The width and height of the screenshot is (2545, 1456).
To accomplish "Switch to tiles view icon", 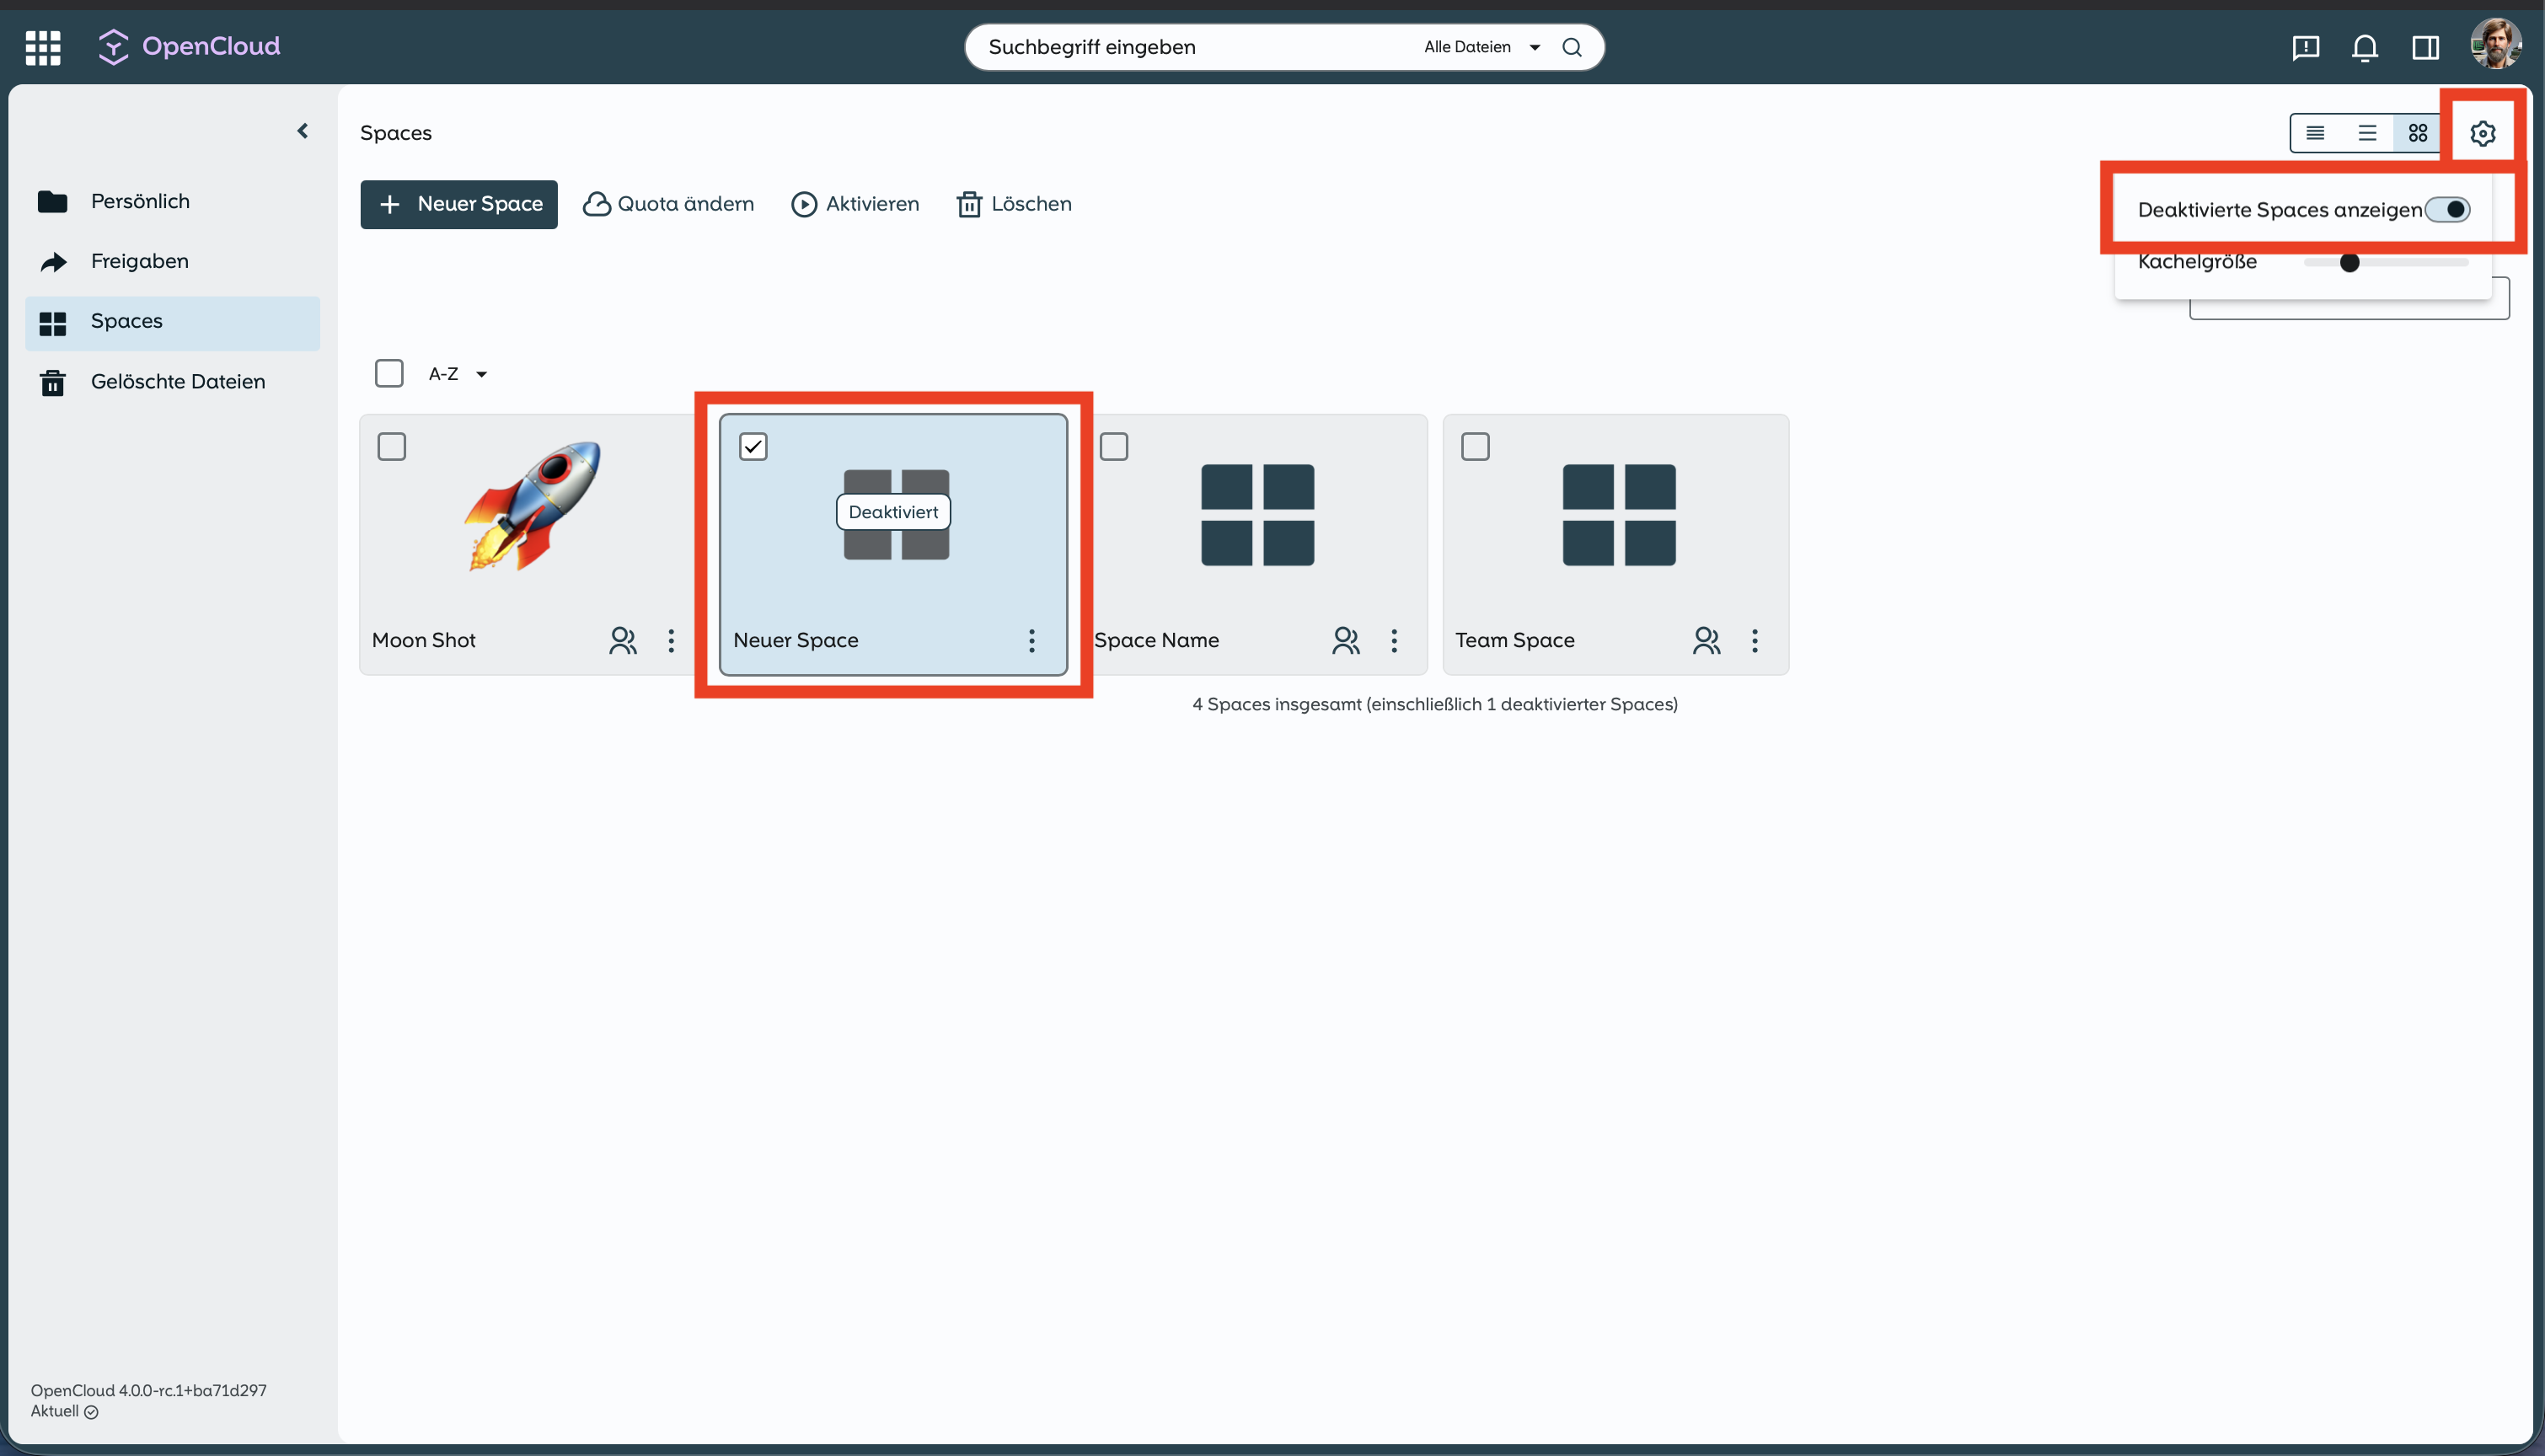I will 2417,133.
